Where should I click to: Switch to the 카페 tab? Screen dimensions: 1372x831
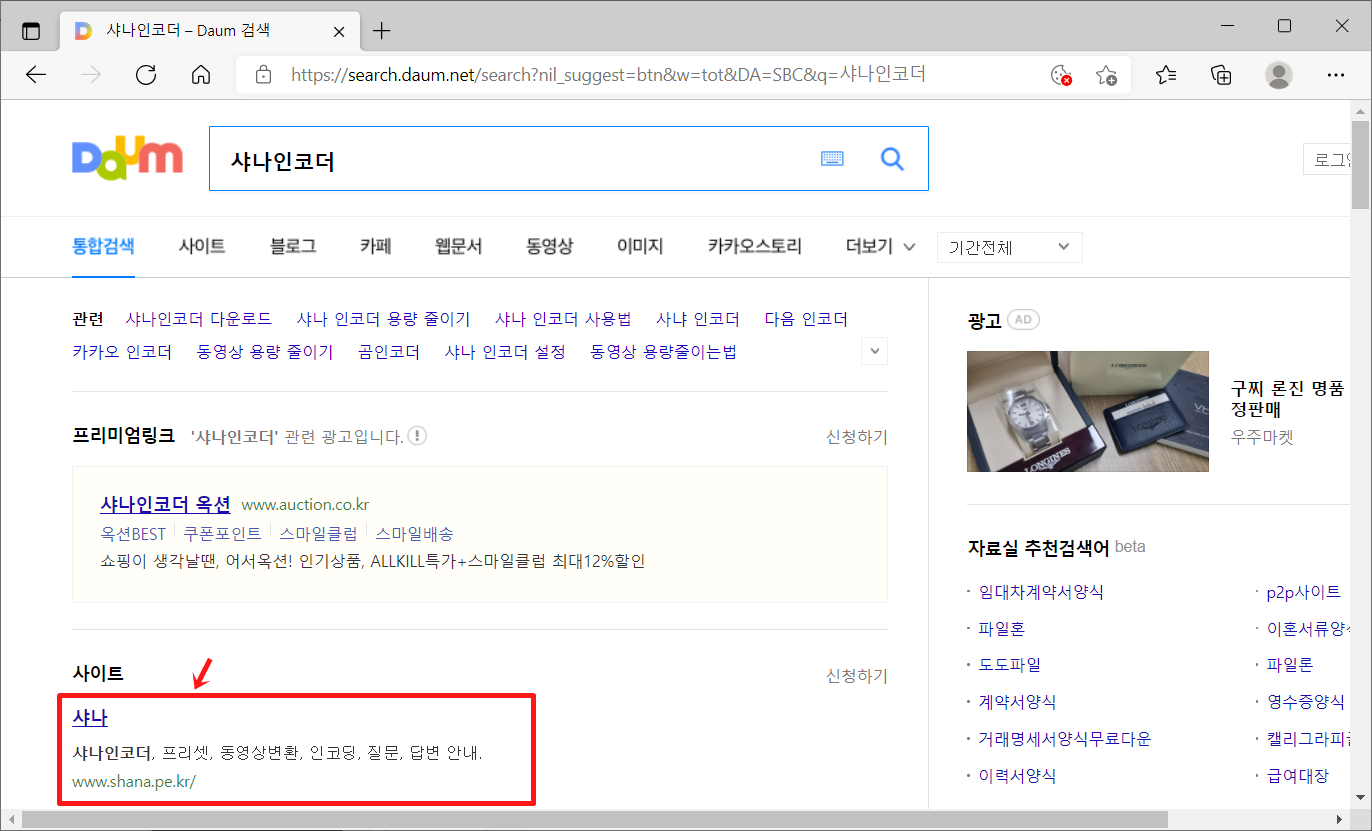tap(376, 246)
